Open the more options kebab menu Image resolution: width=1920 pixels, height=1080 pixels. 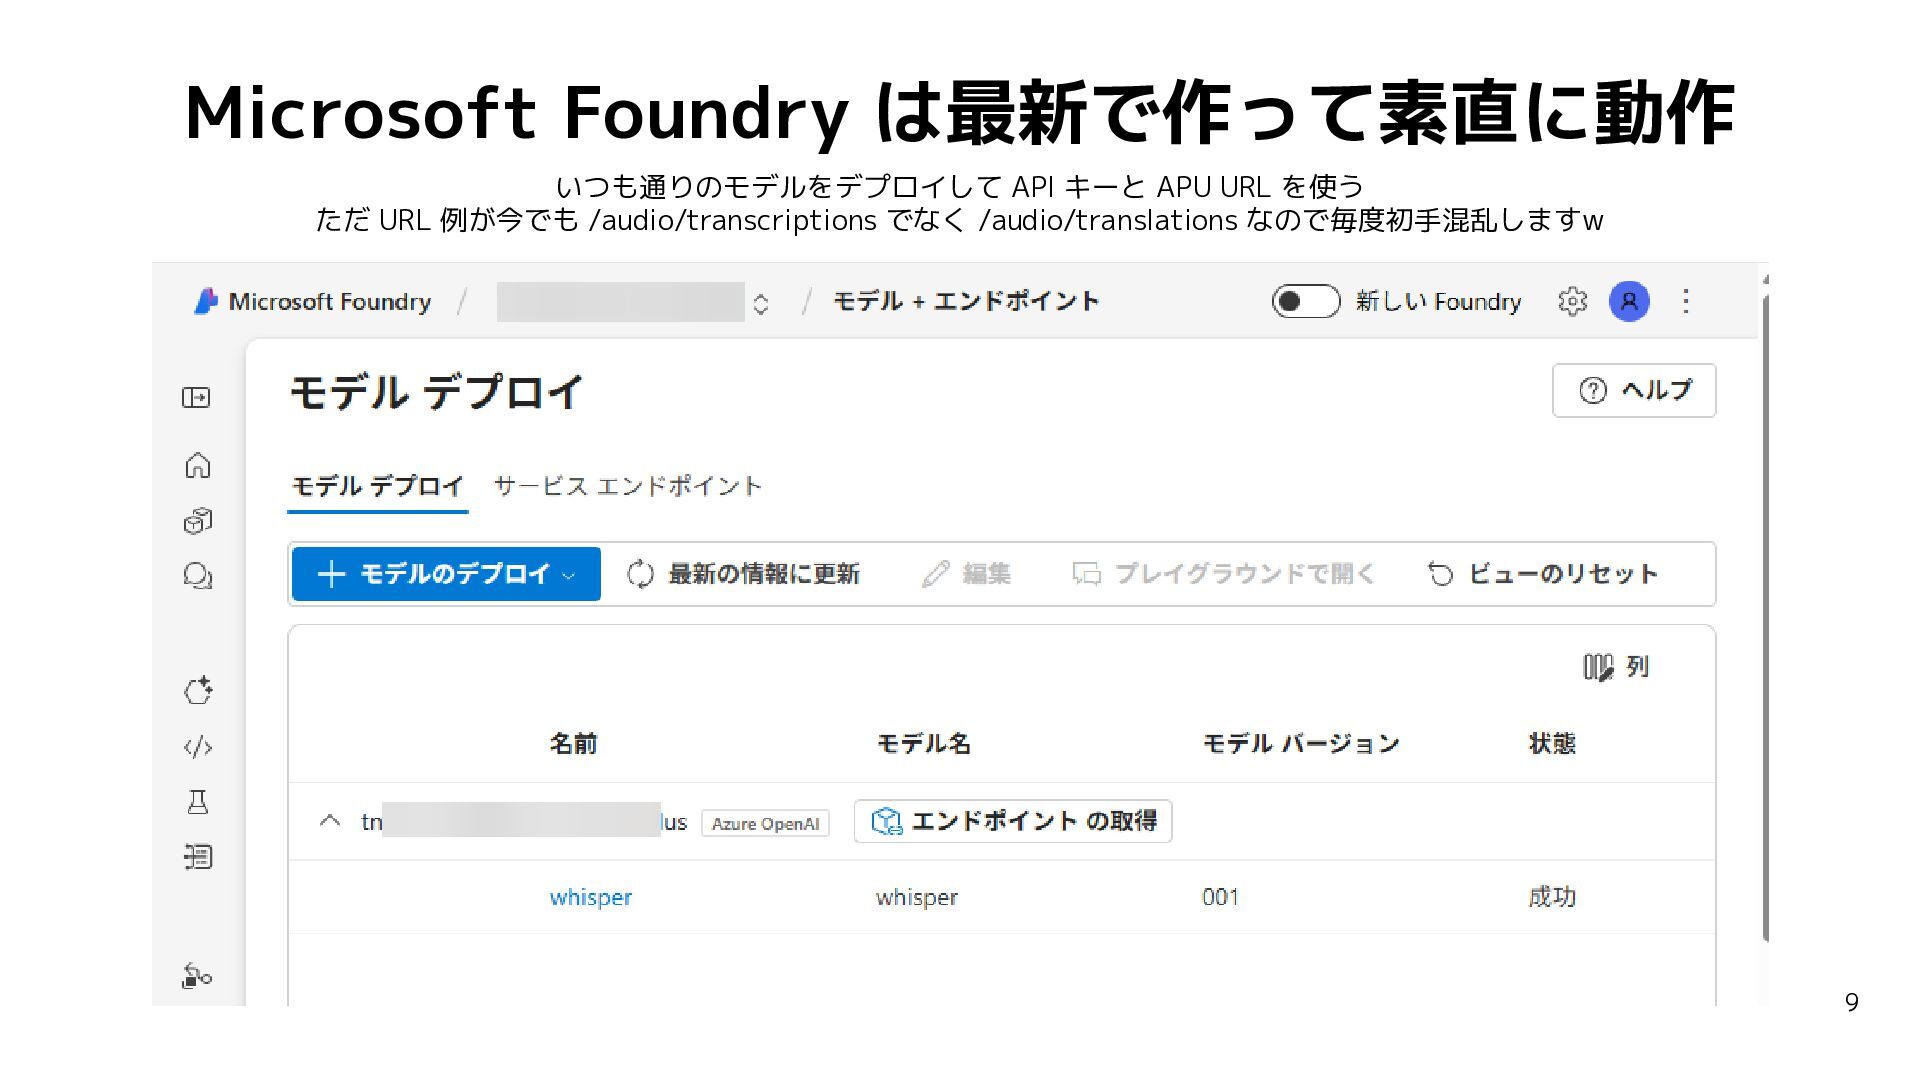(1686, 301)
